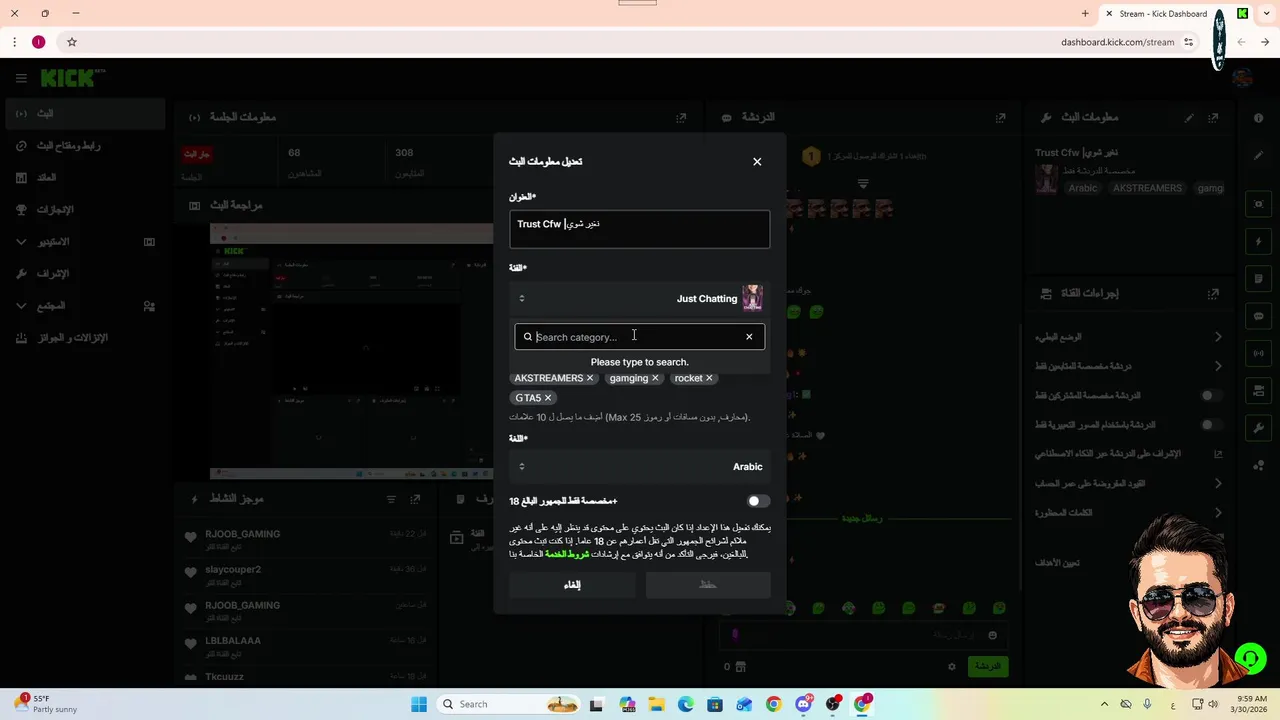Open the AI chat moderation external link
Screen dimensions: 1280x720
point(1218,454)
